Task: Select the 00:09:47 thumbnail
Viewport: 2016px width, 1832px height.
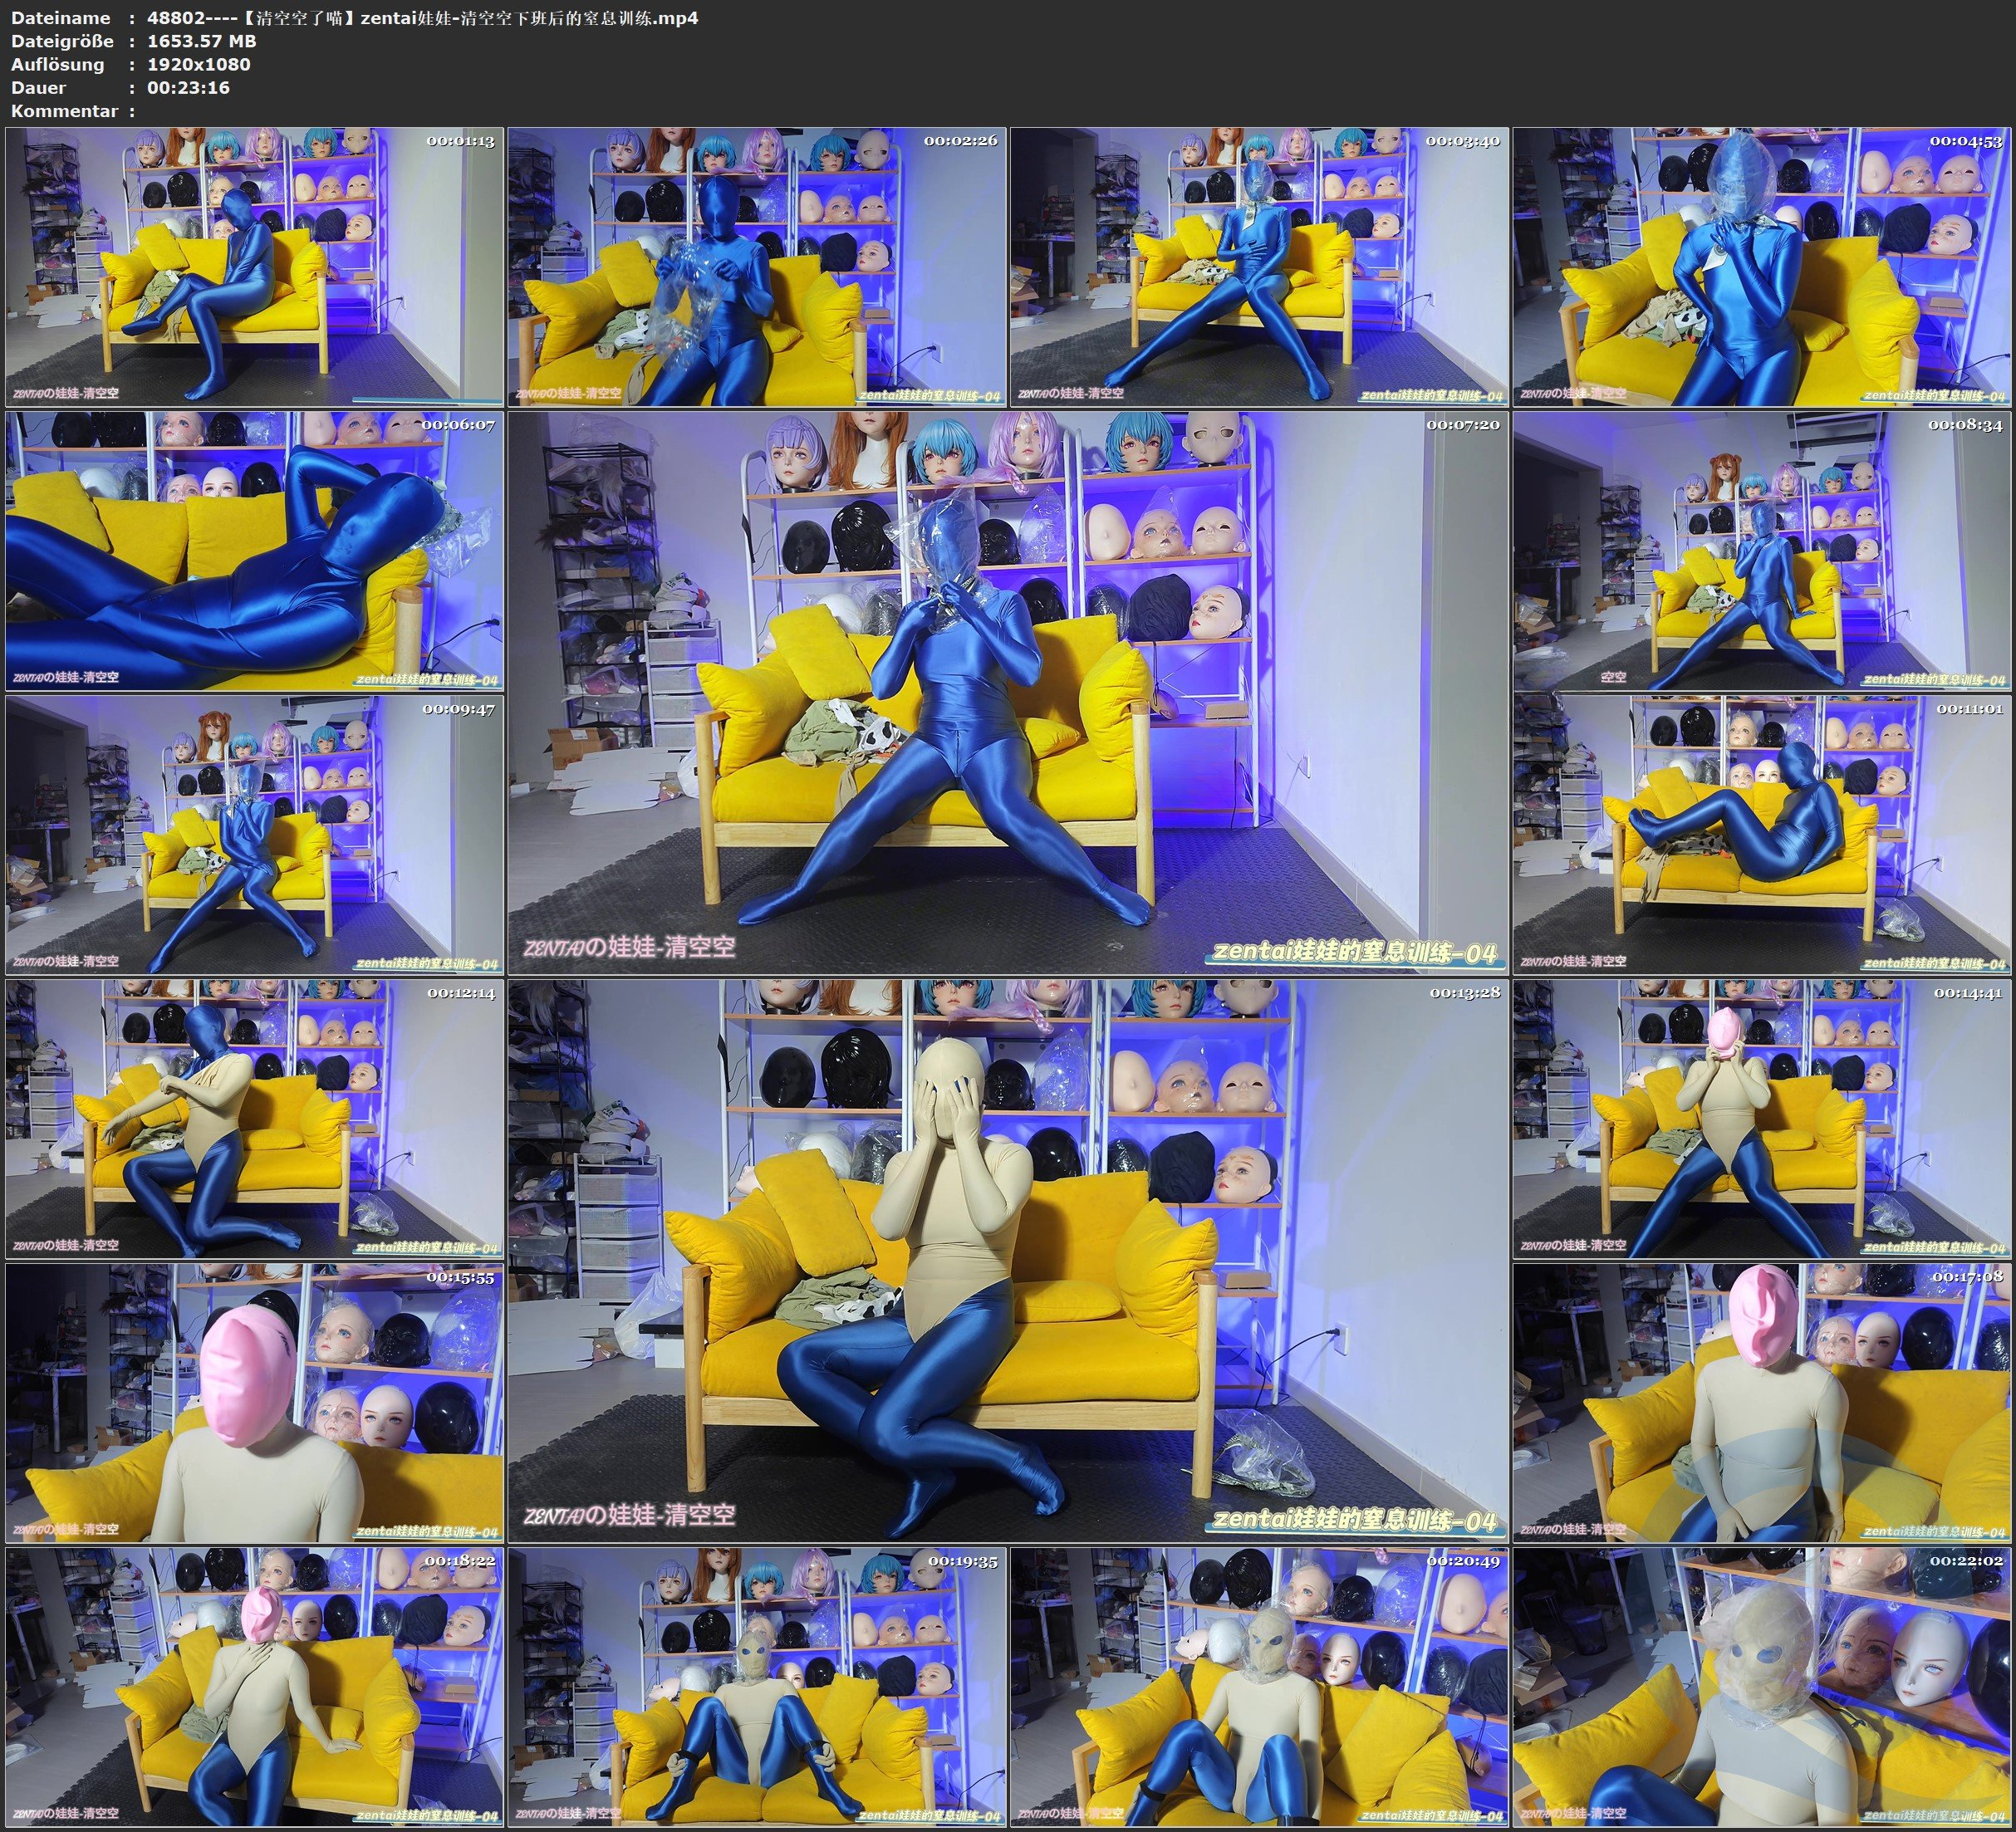Action: click(x=254, y=834)
